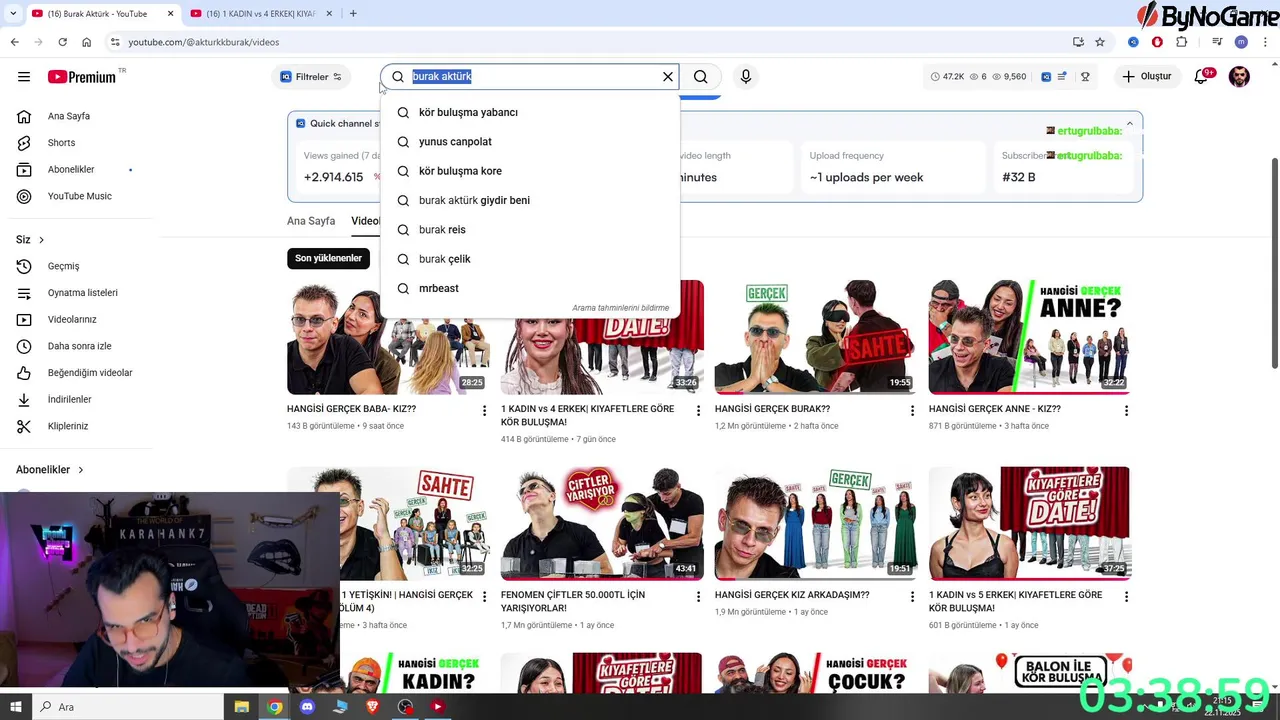Open options for HANGİSİ GERÇEK BURAK??
This screenshot has height=720, width=1280.
(912, 411)
